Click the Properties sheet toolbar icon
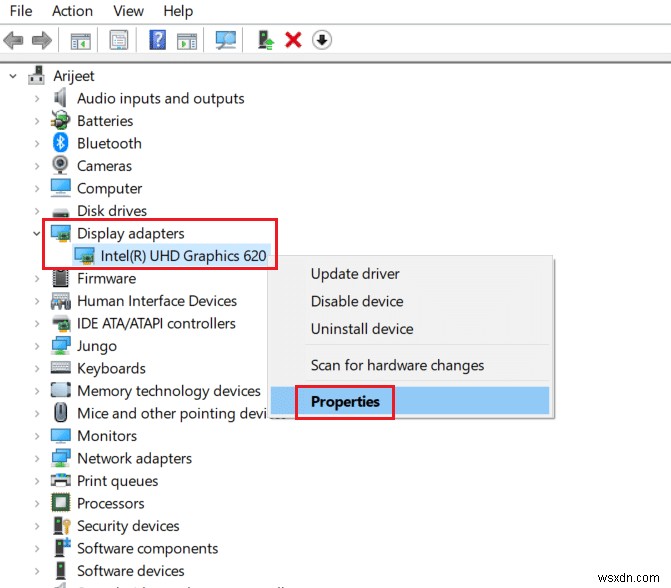The width and height of the screenshot is (671, 588). pos(119,40)
